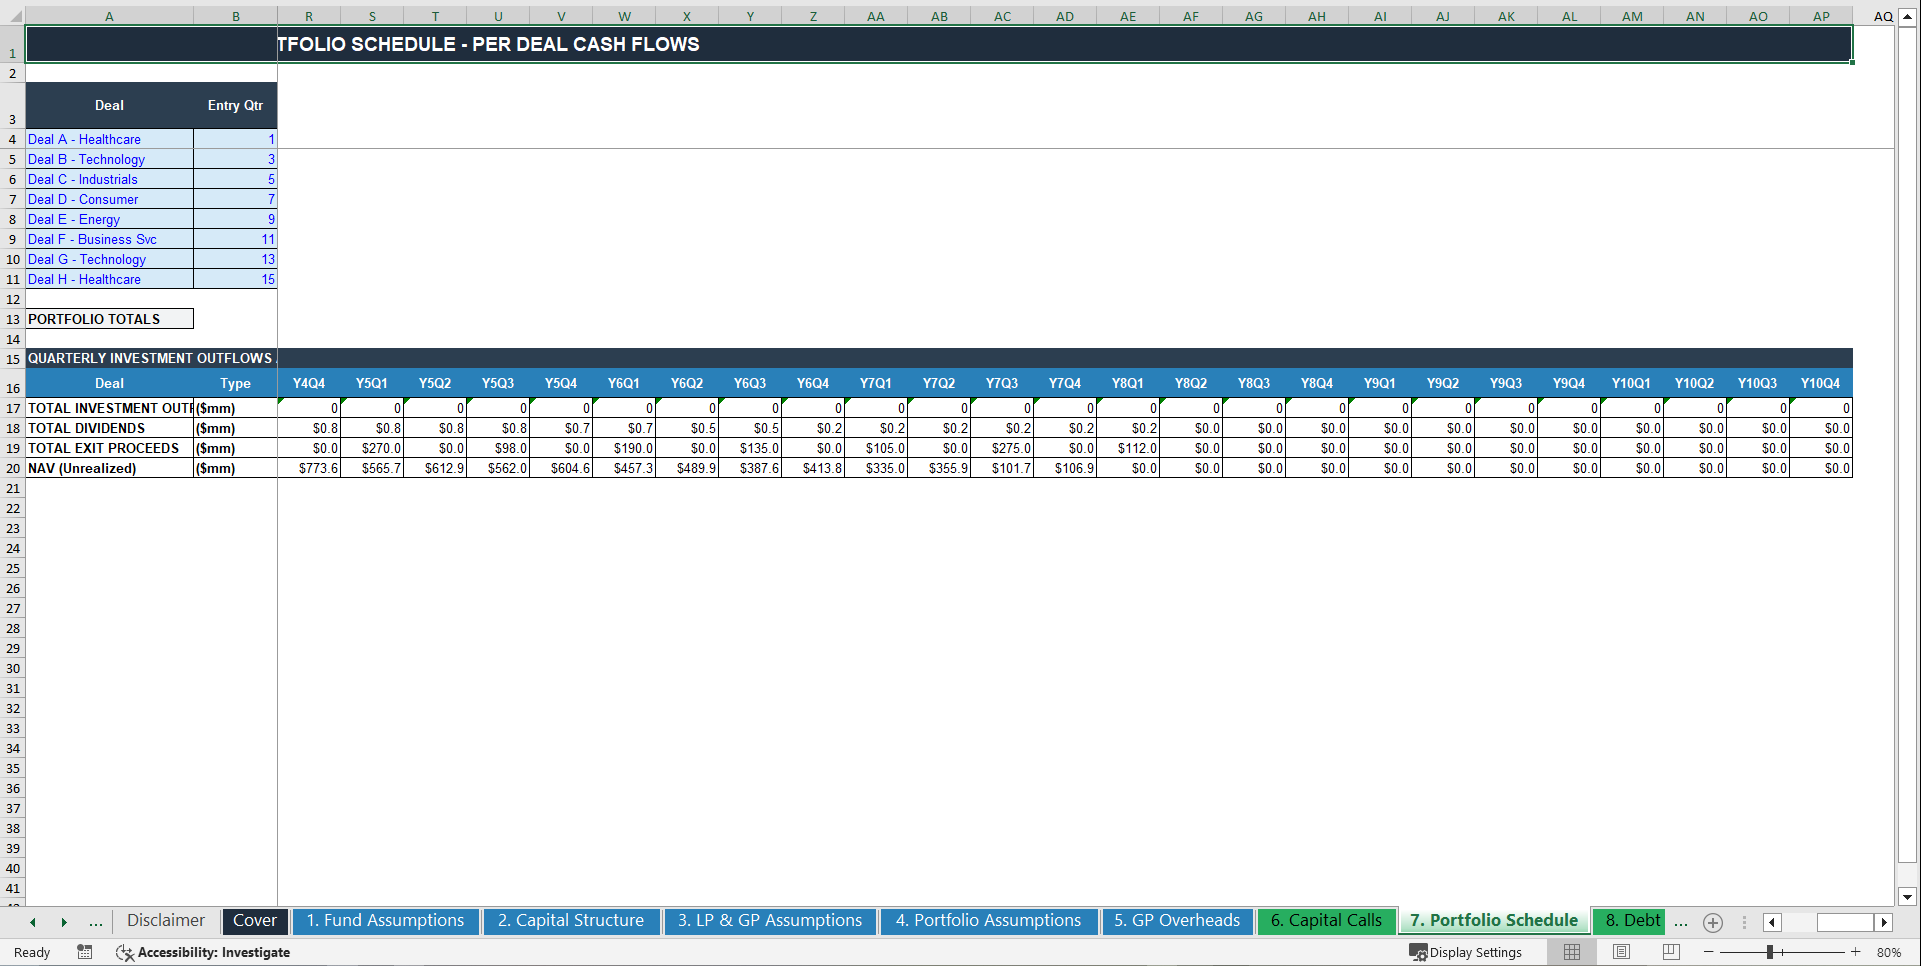This screenshot has height=966, width=1921.
Task: Open the sheet list via ellipsis button
Action: (x=95, y=922)
